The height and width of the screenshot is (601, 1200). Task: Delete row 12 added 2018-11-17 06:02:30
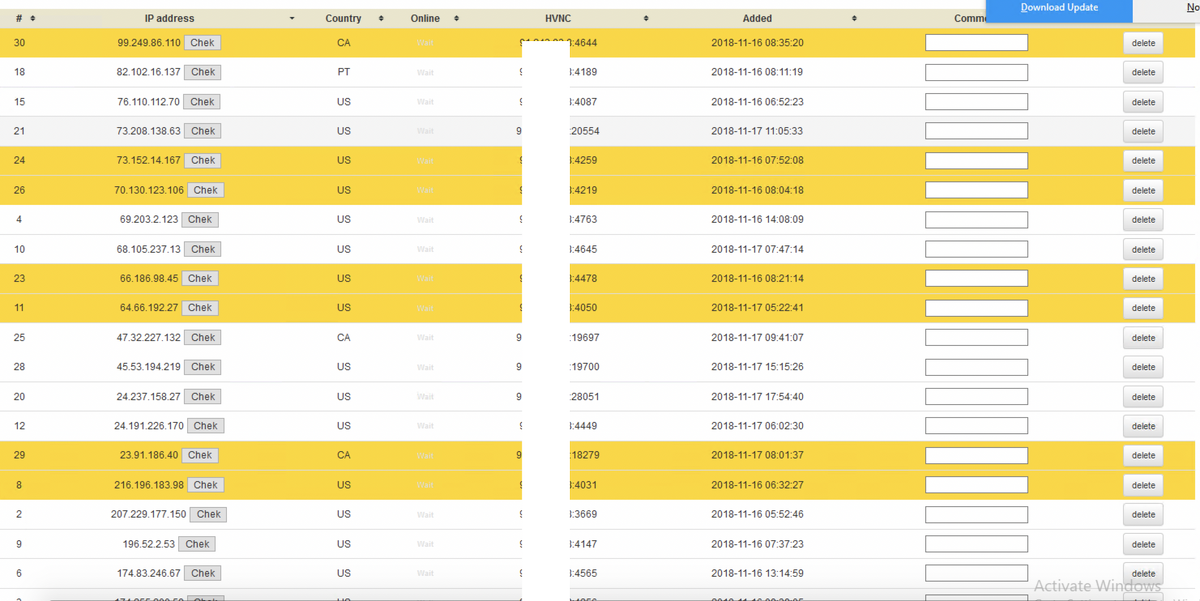[x=1143, y=426]
